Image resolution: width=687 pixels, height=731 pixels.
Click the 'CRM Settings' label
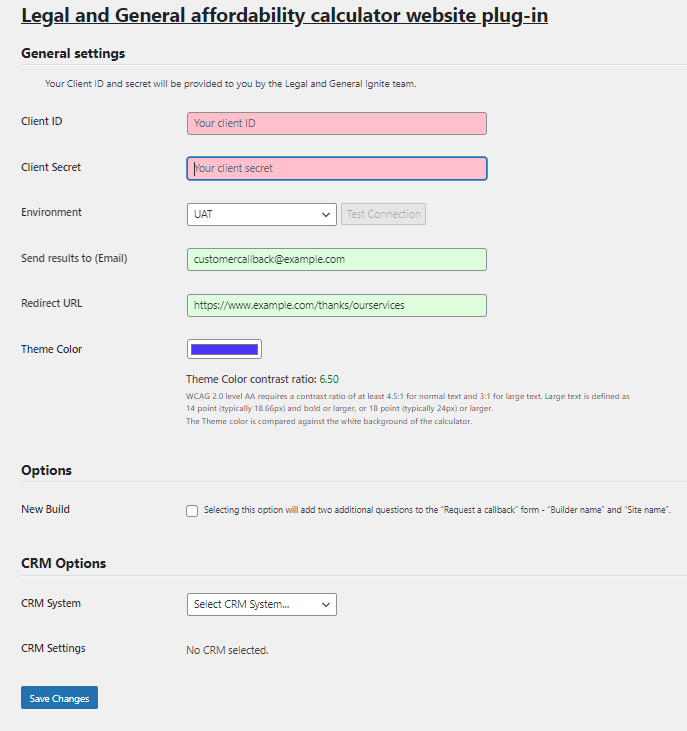pyautogui.click(x=53, y=648)
